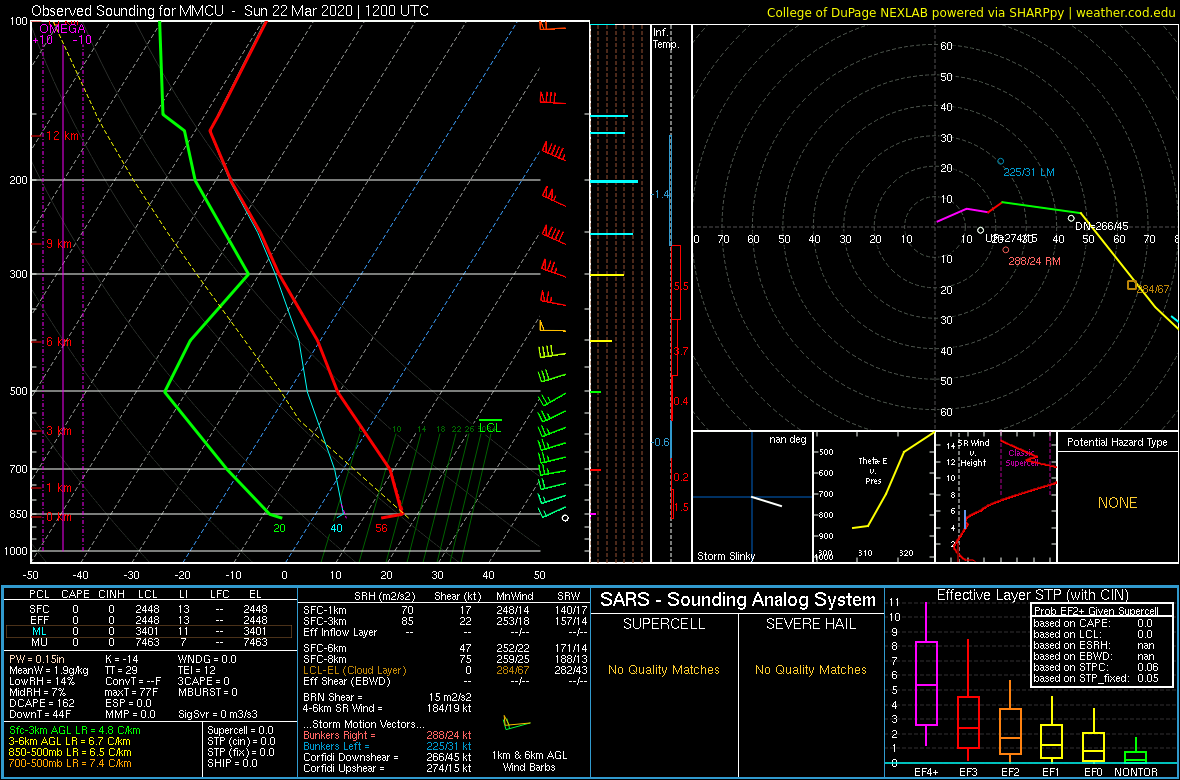
Task: Click the cyan wet-bulb value 40
Action: click(x=337, y=528)
